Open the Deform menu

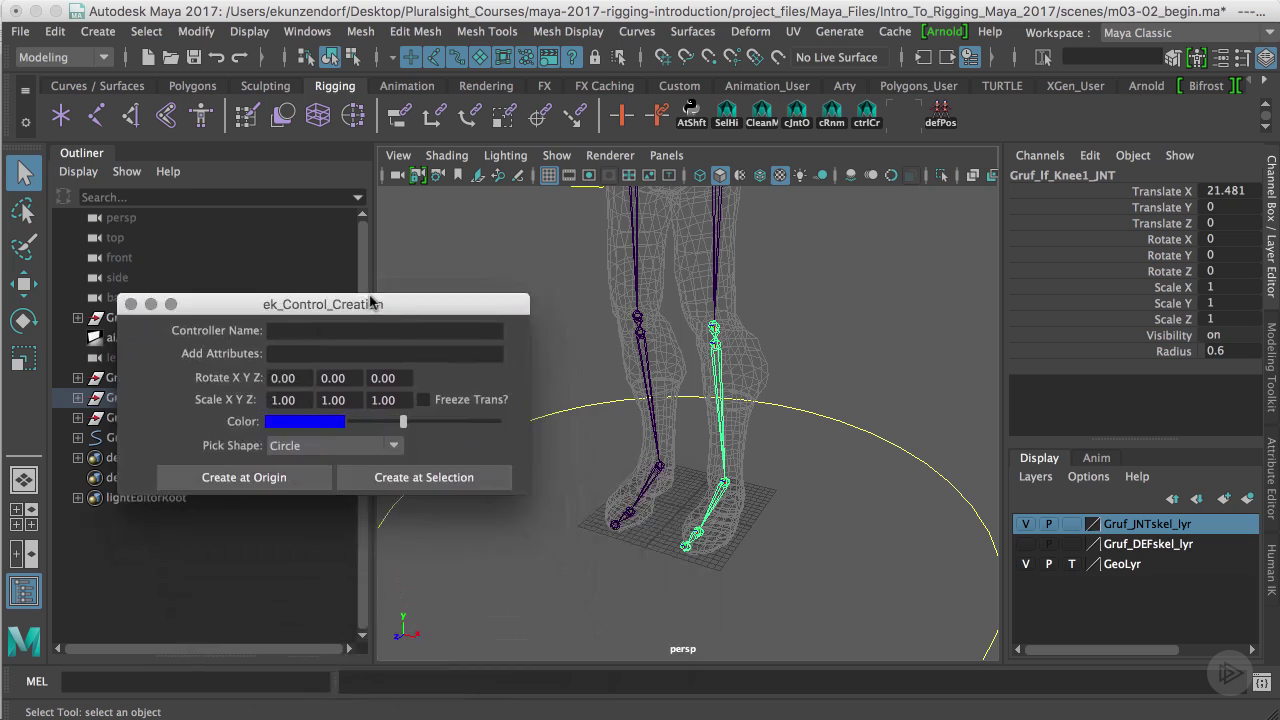click(x=750, y=32)
